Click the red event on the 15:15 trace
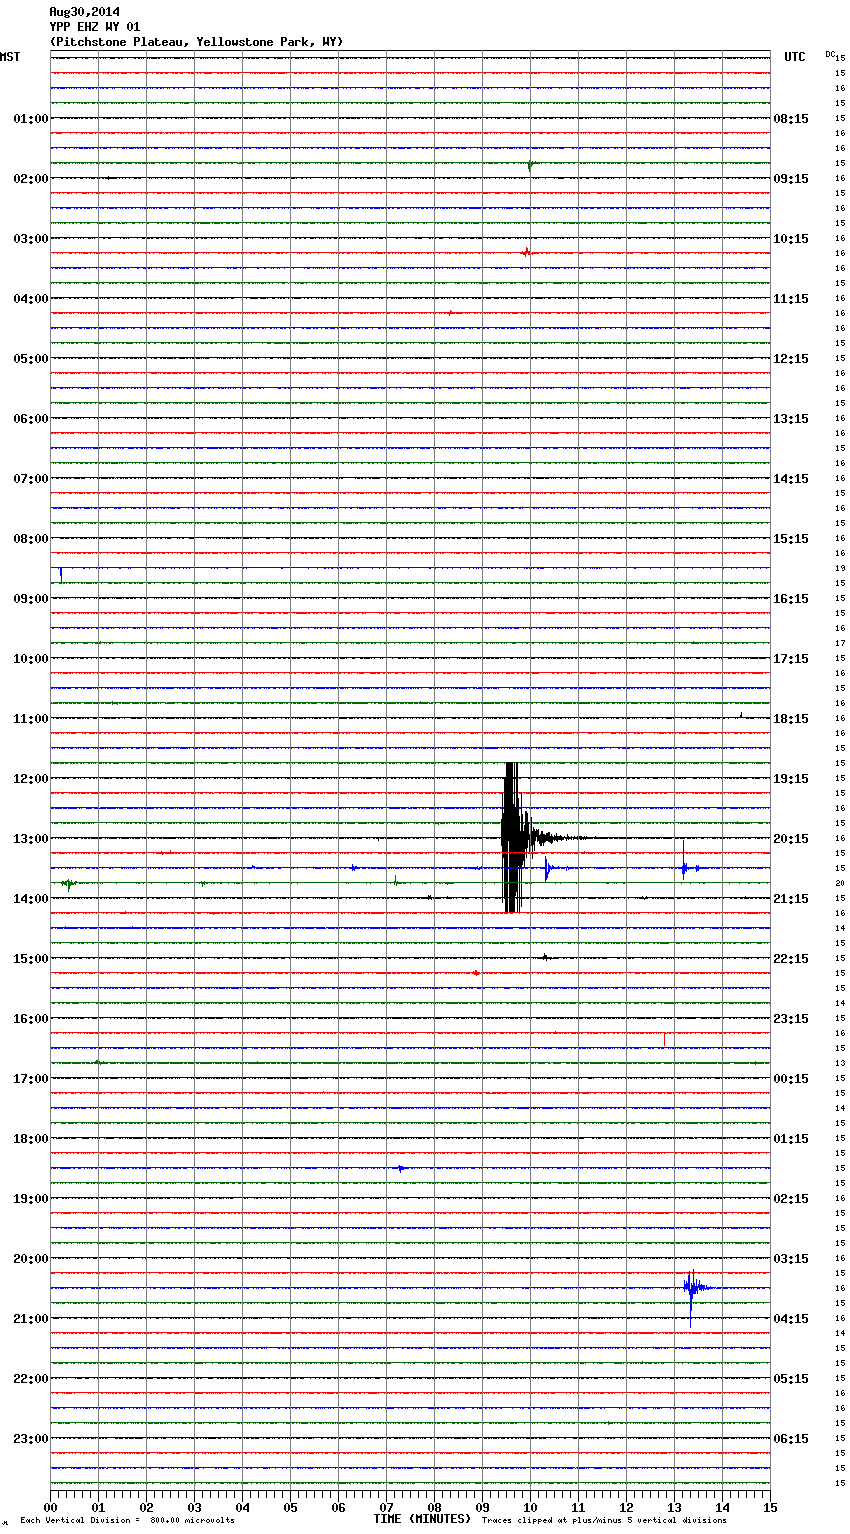 tap(476, 972)
